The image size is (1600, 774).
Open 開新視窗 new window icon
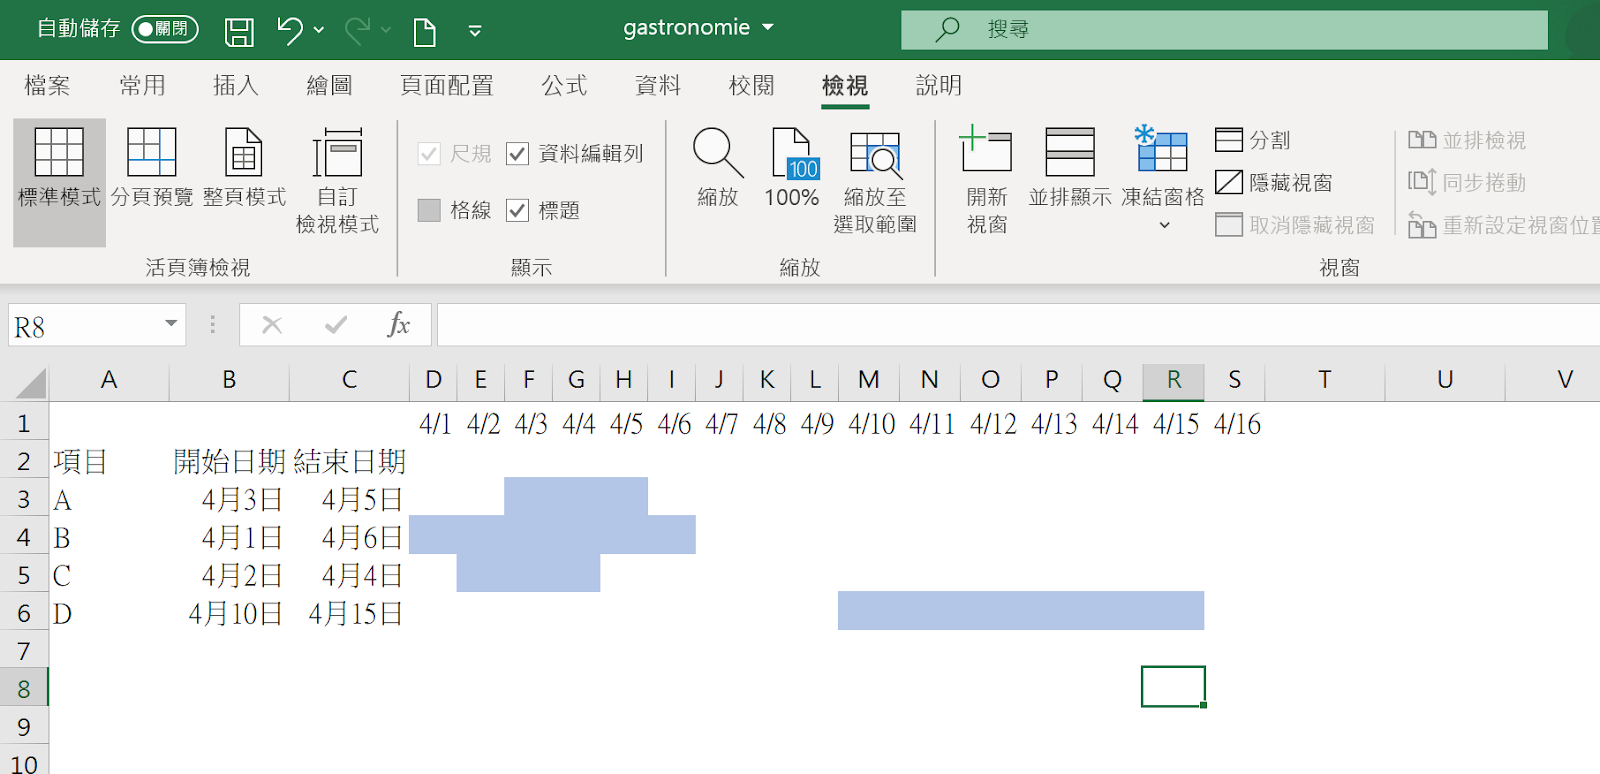[x=986, y=153]
